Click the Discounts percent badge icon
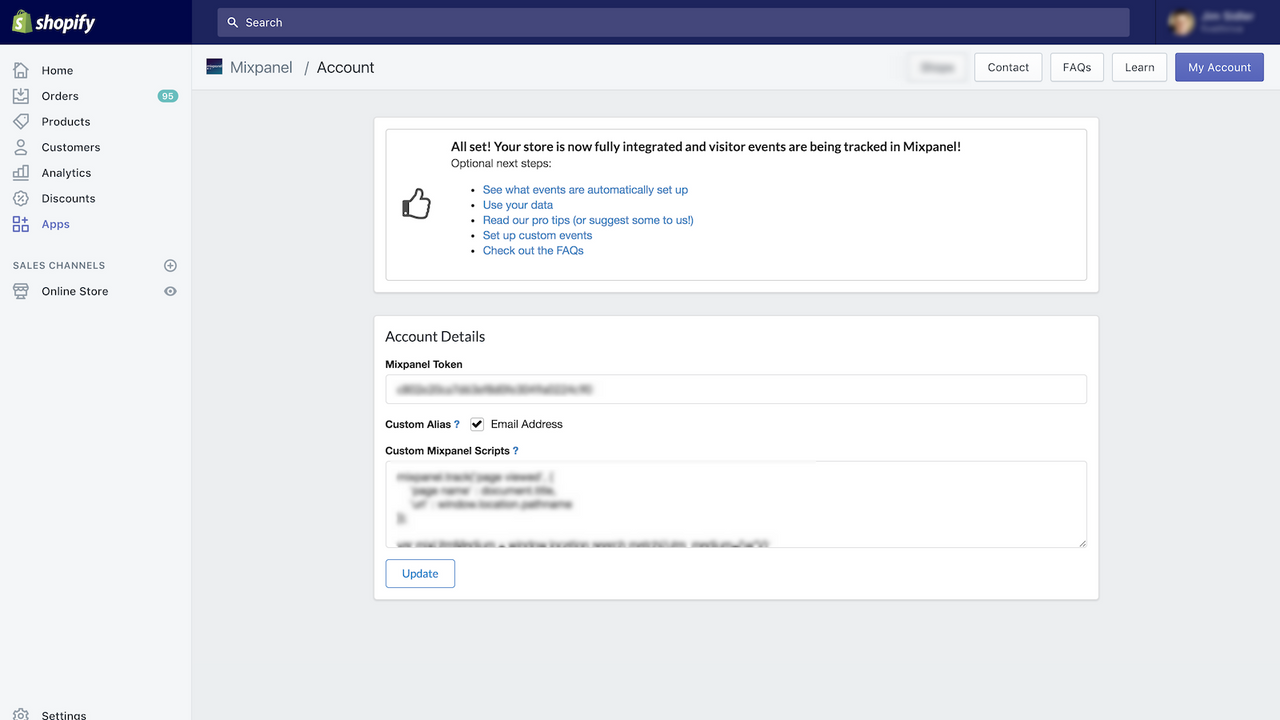This screenshot has height=720, width=1280. 21,198
